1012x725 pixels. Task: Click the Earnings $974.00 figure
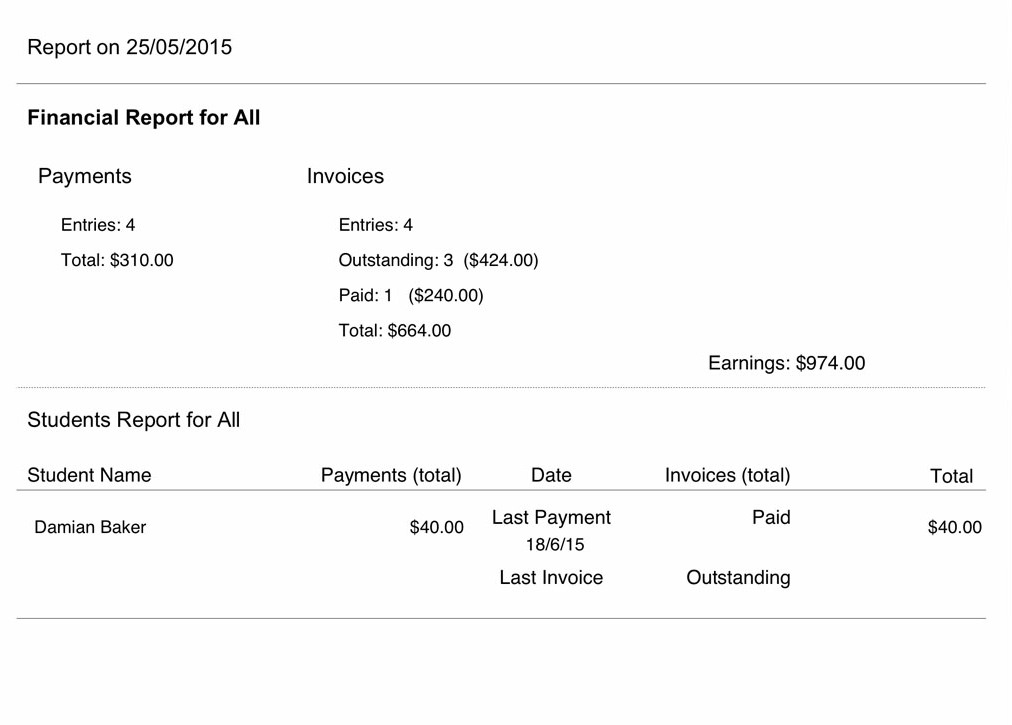click(786, 363)
